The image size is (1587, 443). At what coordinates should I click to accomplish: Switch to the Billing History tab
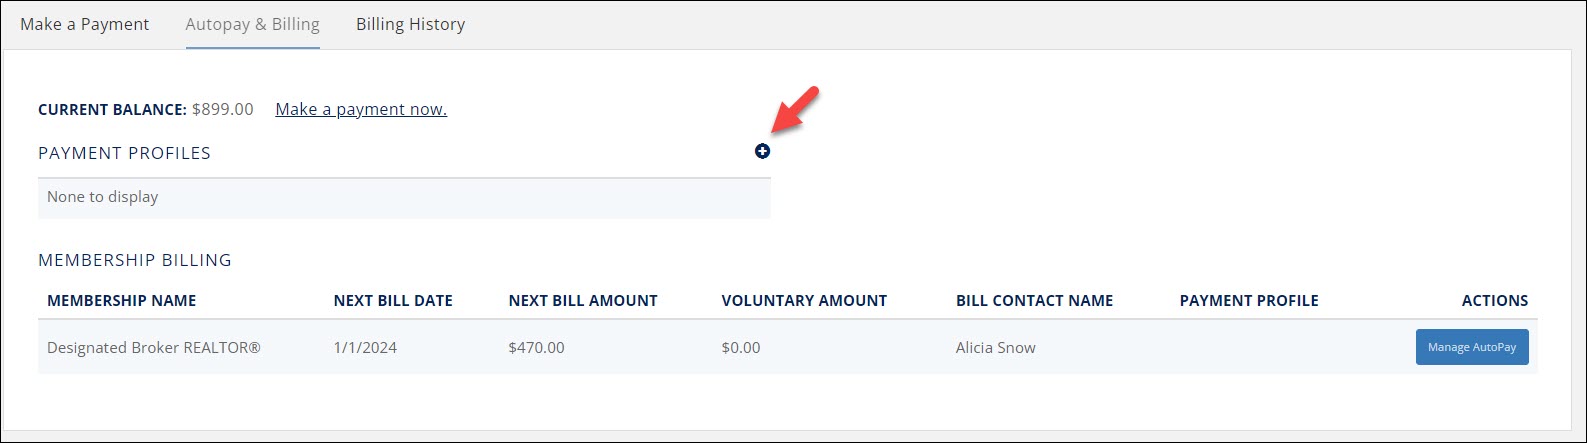(x=410, y=24)
